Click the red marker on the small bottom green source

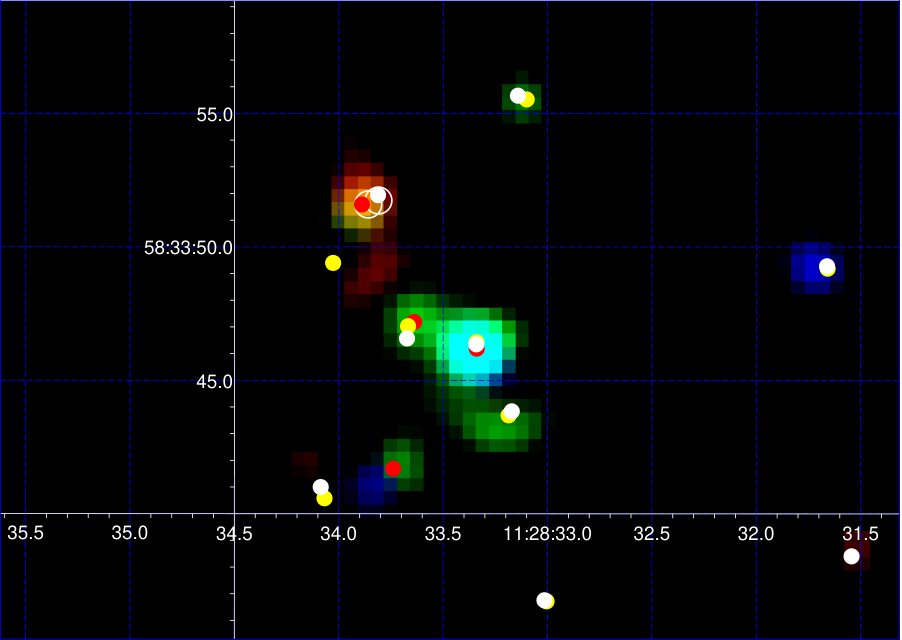(x=393, y=469)
